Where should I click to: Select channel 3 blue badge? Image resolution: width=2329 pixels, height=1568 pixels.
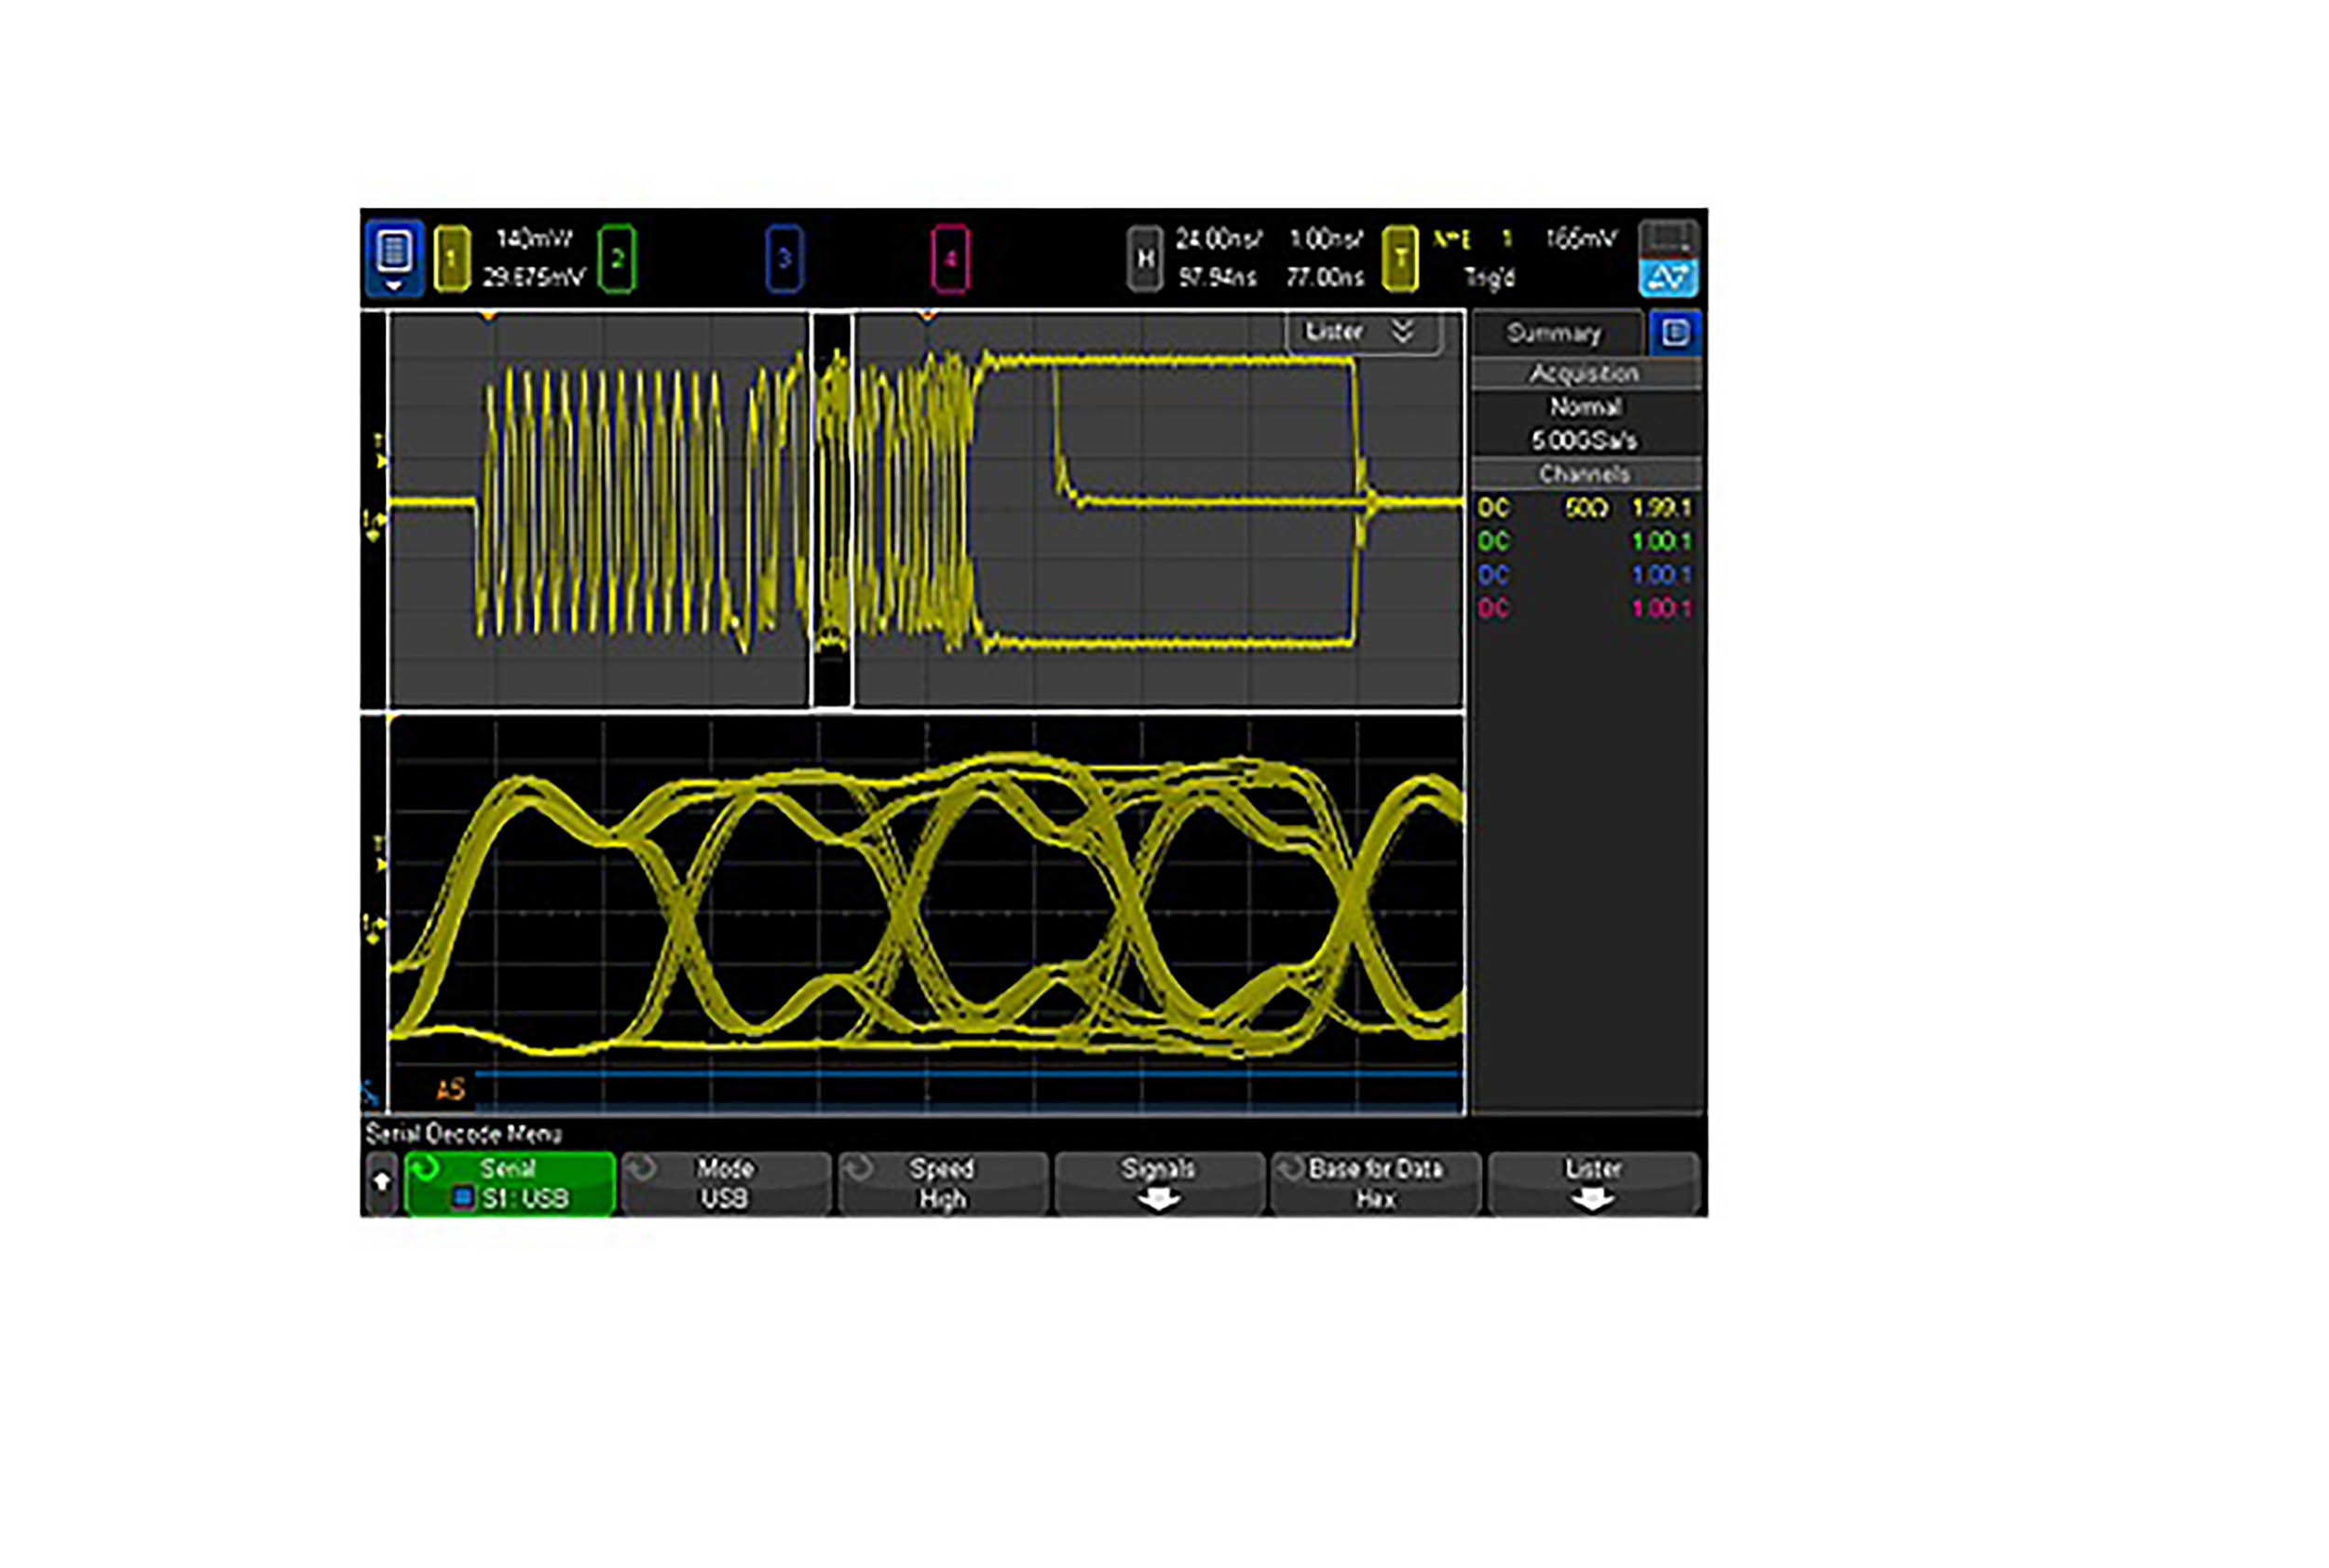pyautogui.click(x=784, y=259)
